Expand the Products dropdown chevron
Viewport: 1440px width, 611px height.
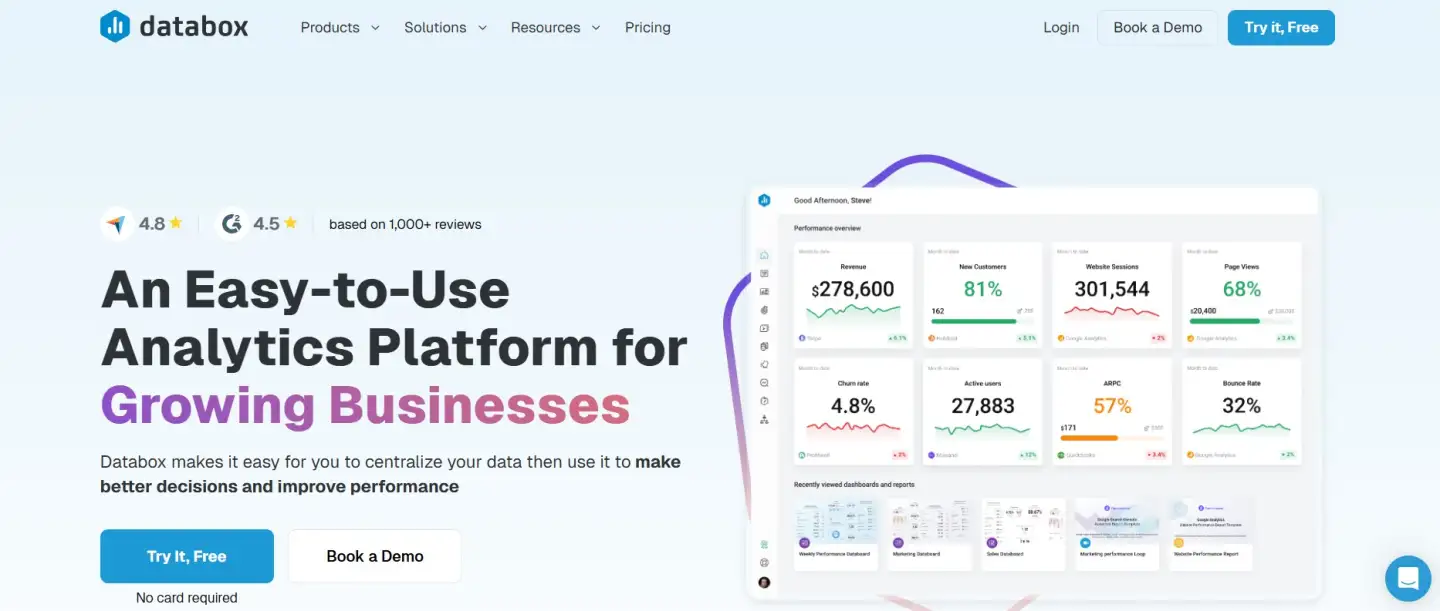click(x=375, y=28)
